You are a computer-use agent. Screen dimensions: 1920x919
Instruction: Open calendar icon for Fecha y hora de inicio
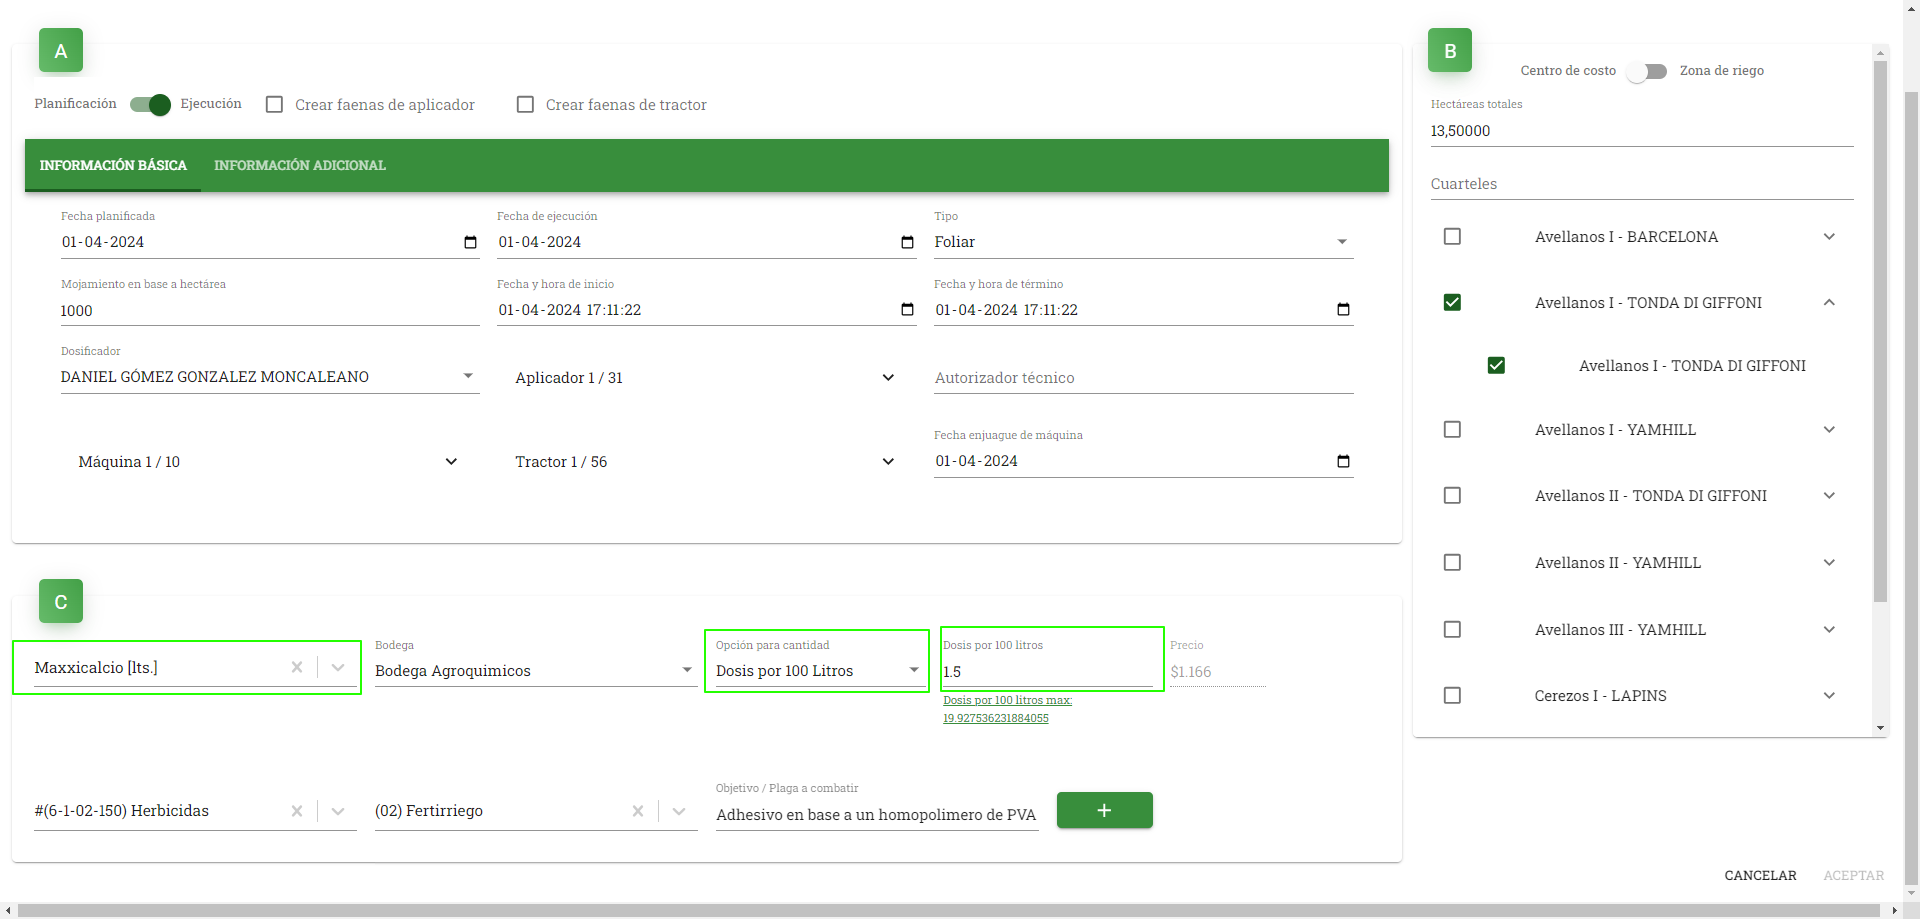907,310
